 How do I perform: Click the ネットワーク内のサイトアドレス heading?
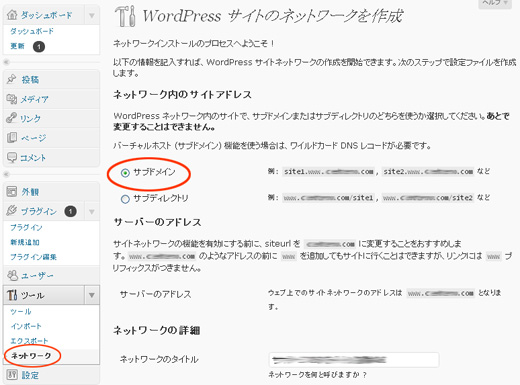coord(182,95)
